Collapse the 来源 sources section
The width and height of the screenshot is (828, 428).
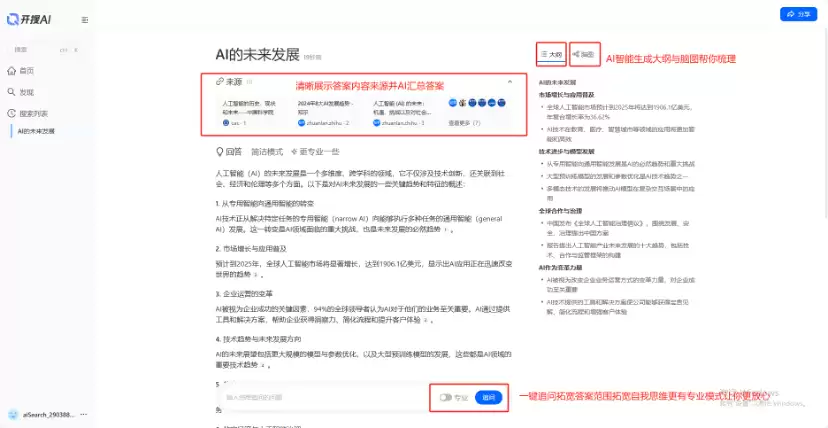point(510,82)
